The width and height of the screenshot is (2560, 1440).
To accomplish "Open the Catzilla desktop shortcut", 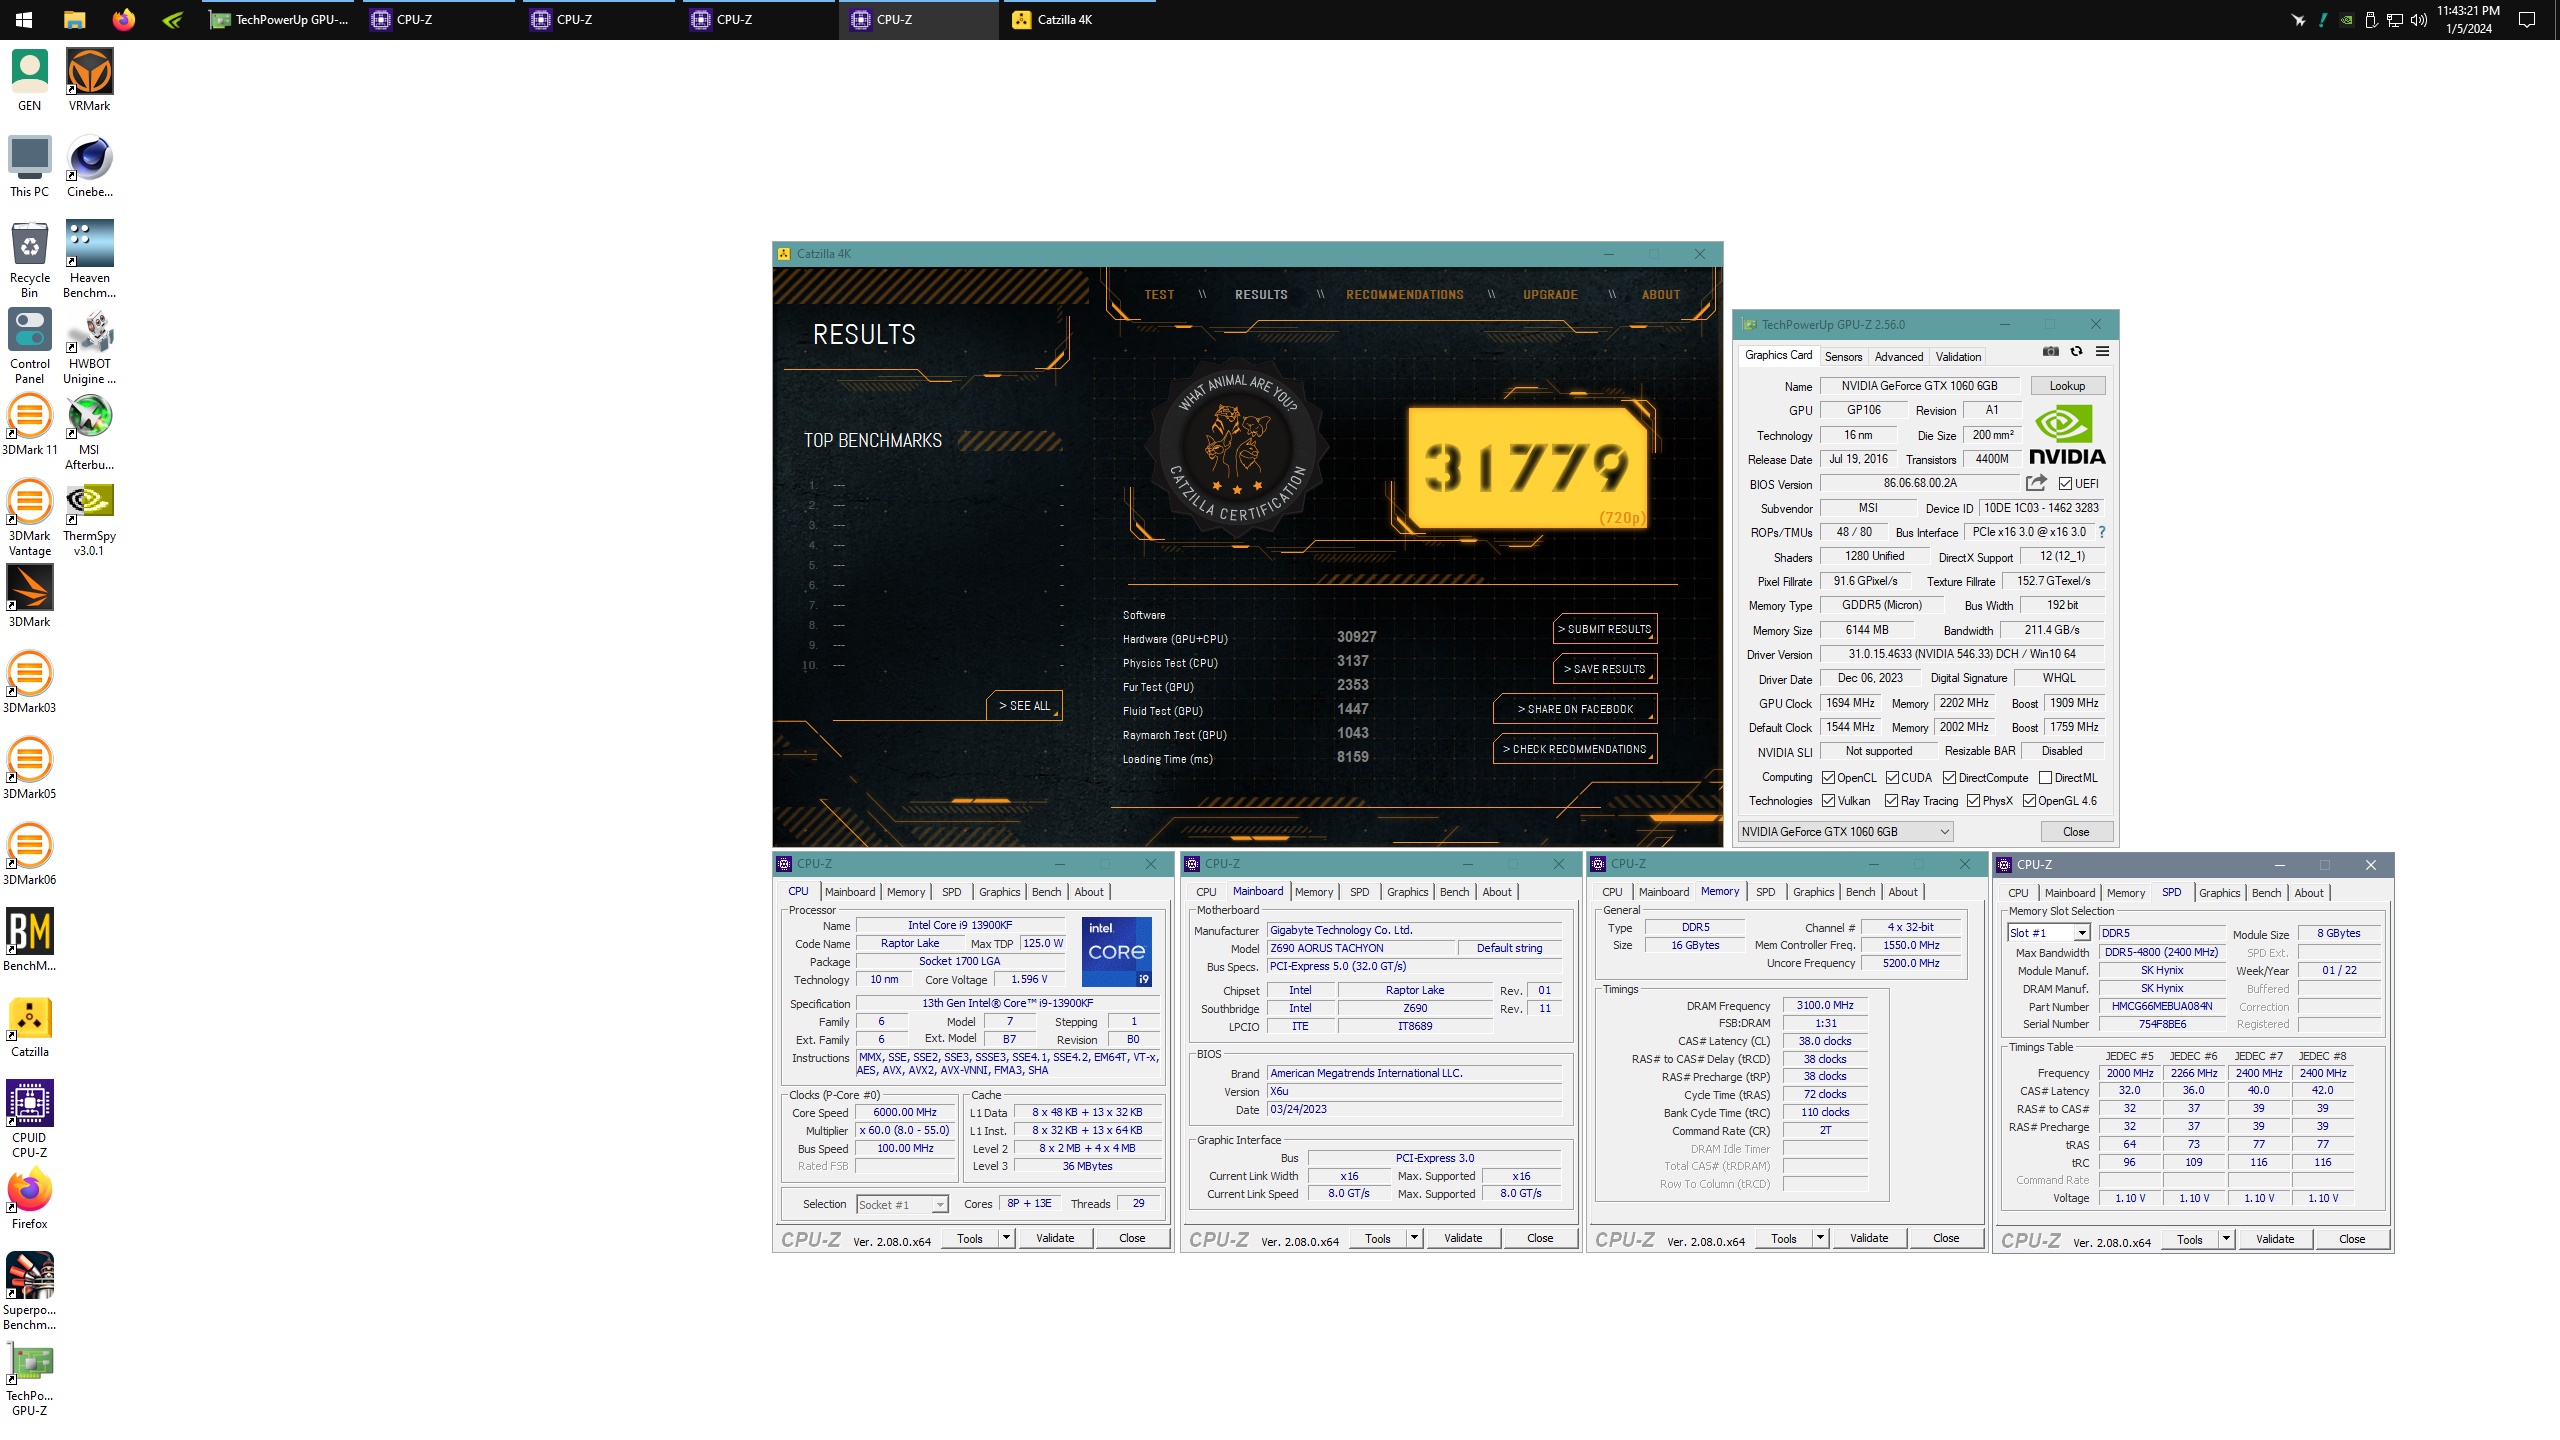I will click(x=30, y=1026).
